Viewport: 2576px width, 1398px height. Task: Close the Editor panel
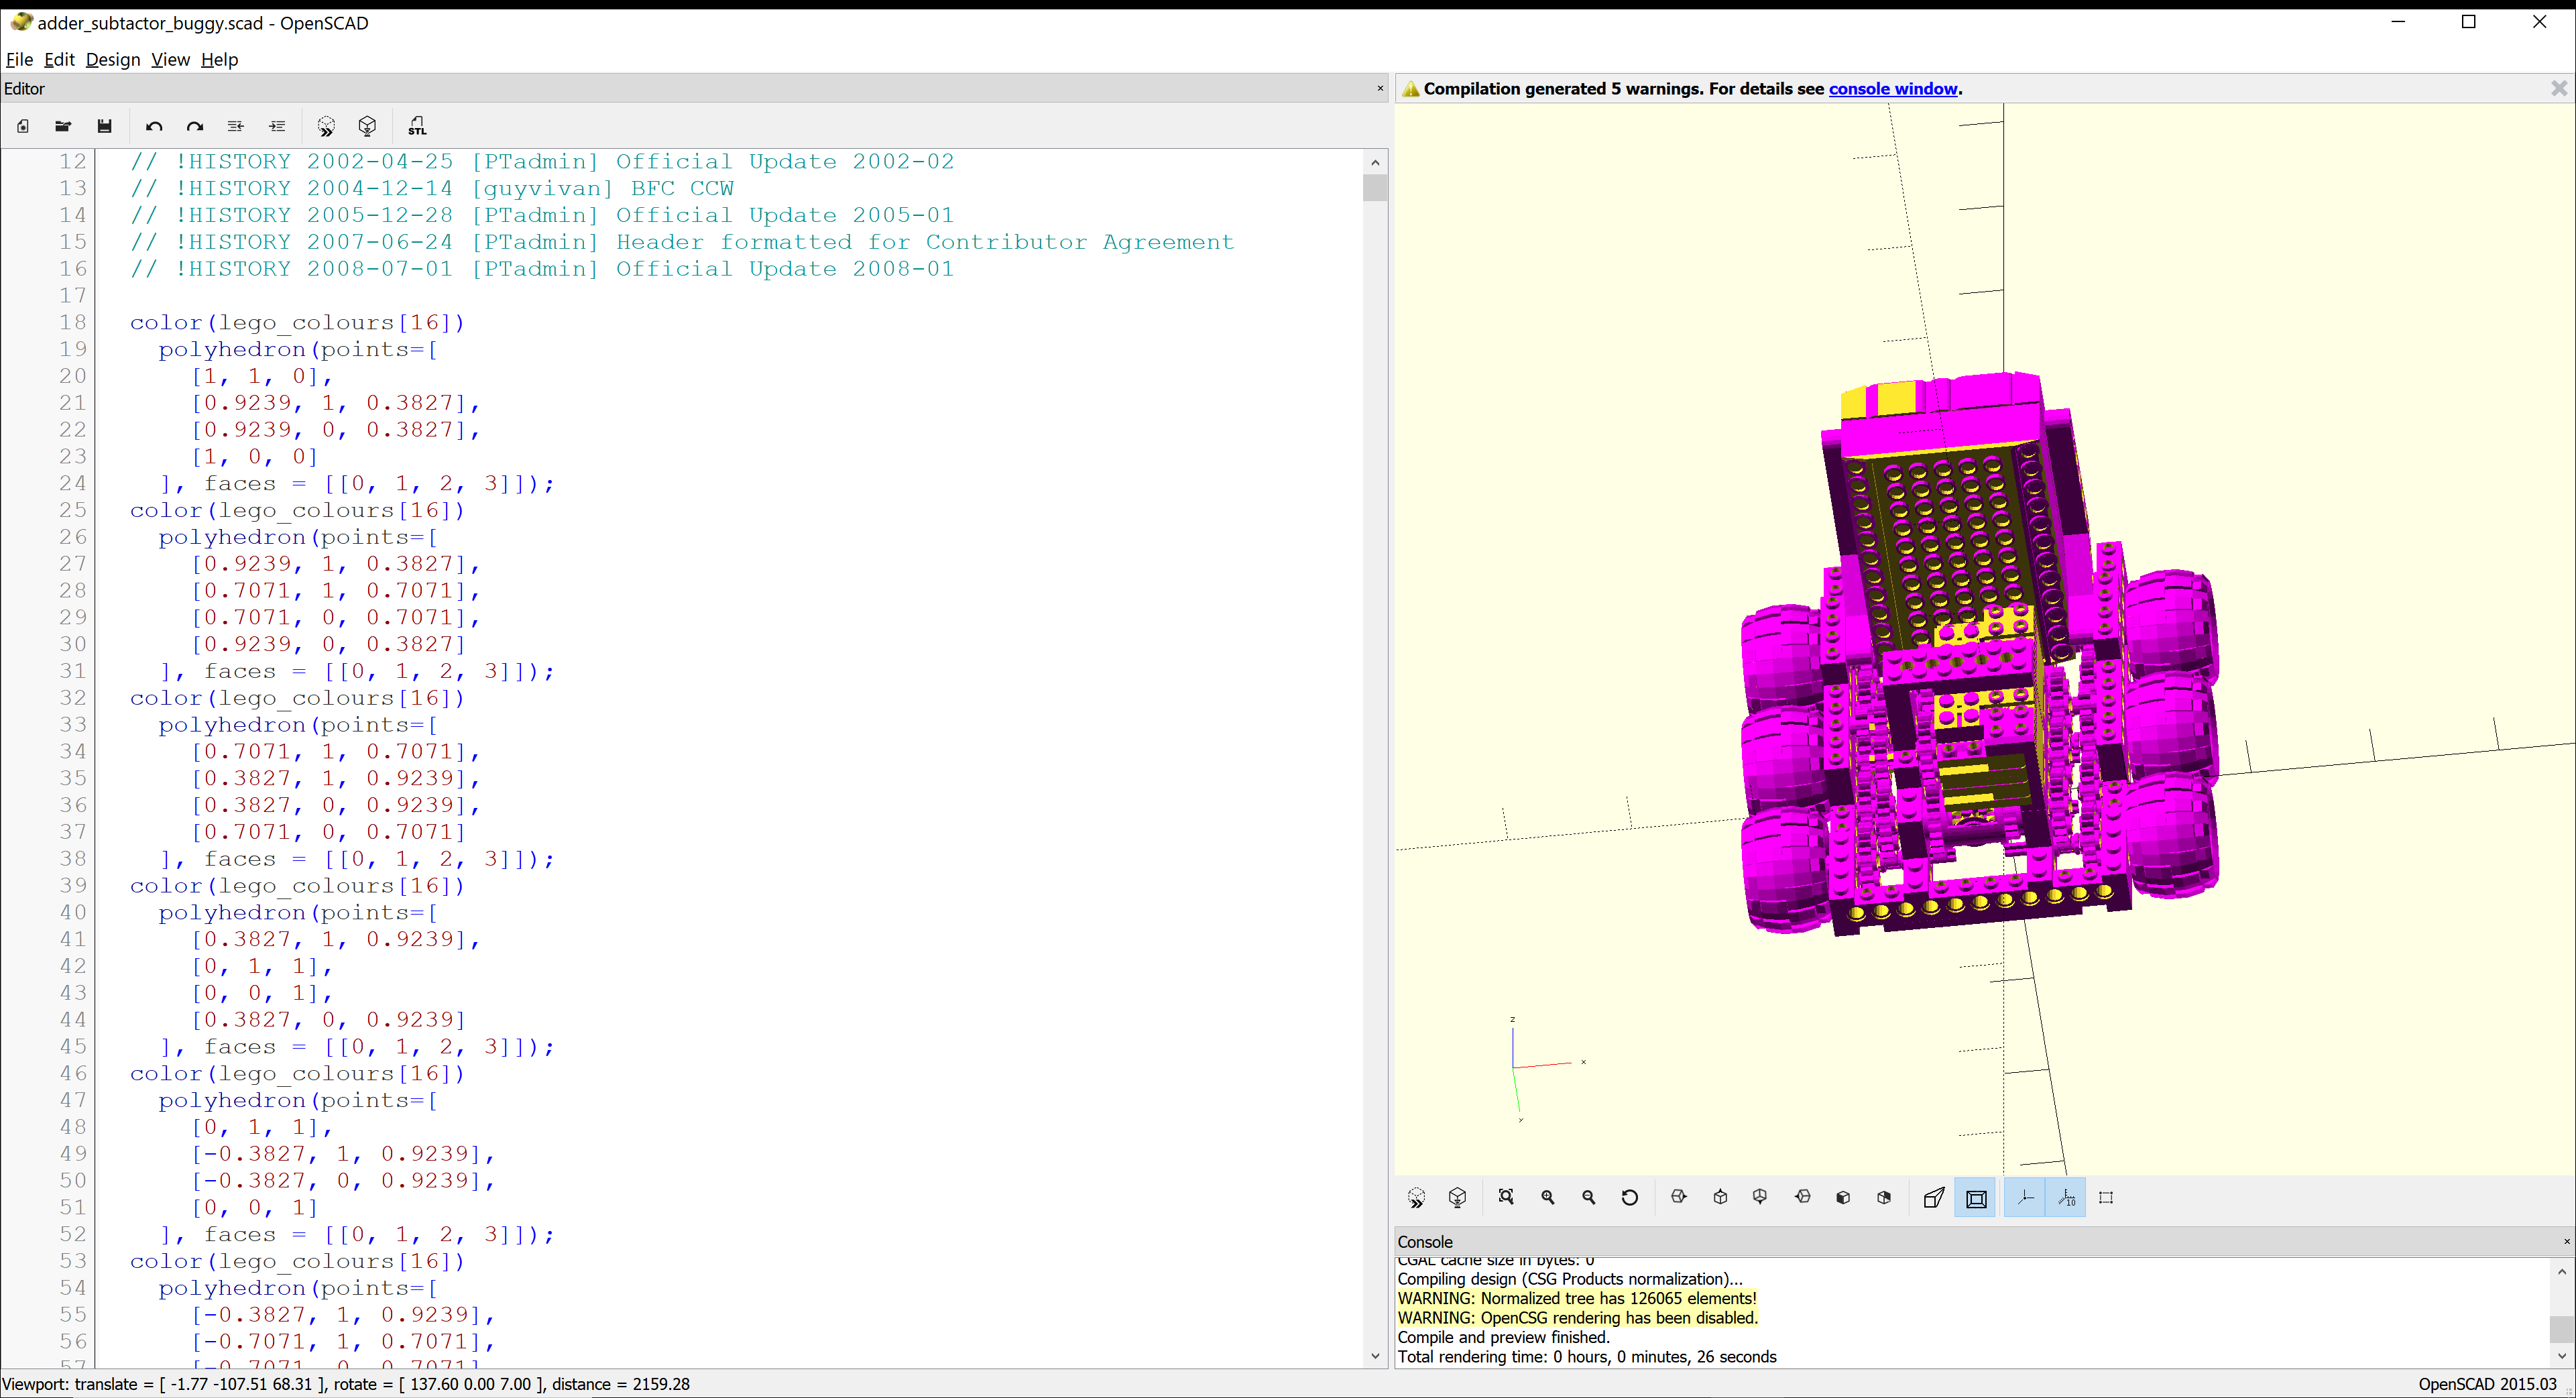(x=1380, y=88)
